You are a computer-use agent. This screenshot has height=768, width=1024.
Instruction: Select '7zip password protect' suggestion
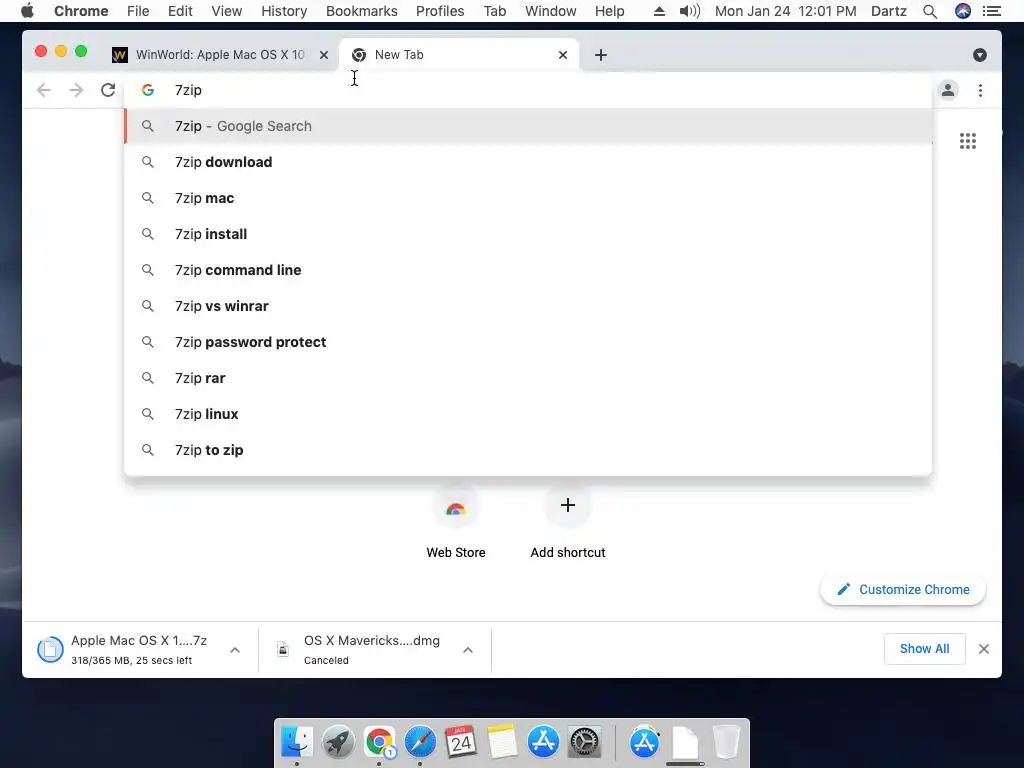[x=528, y=342]
